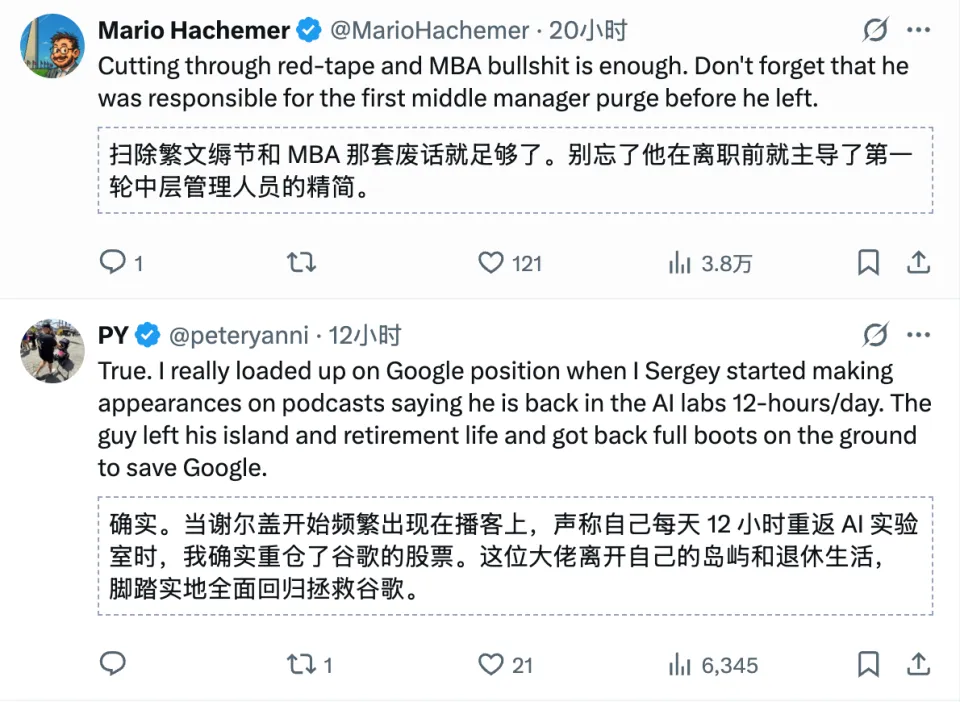Open @peteryanni profile link

tap(244, 336)
